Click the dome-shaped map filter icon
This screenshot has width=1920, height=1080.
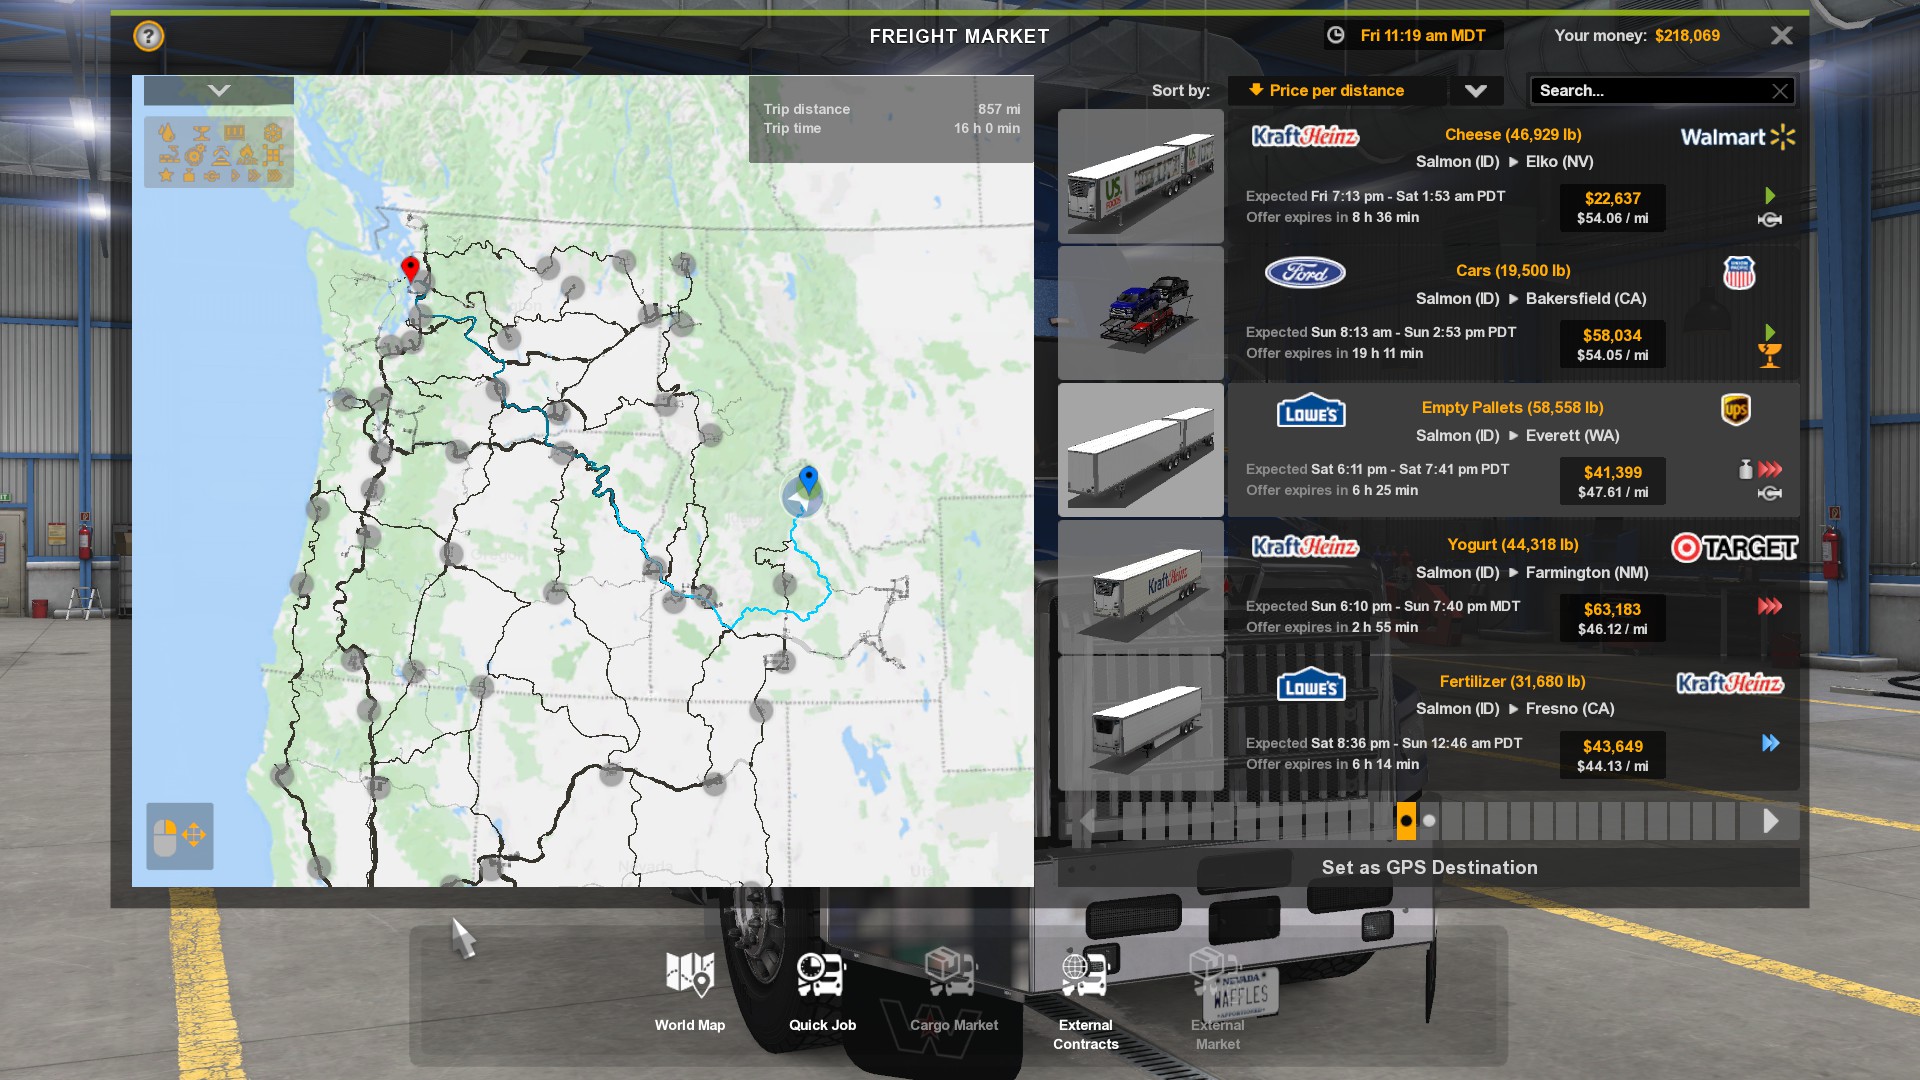pyautogui.click(x=221, y=156)
